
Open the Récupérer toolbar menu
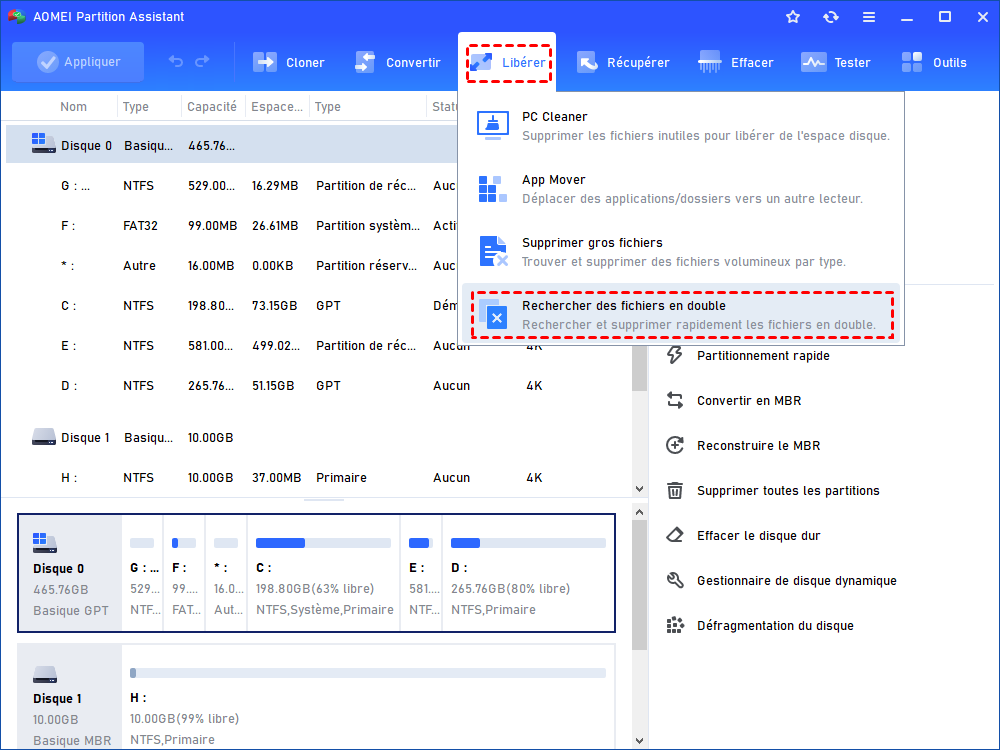(623, 62)
